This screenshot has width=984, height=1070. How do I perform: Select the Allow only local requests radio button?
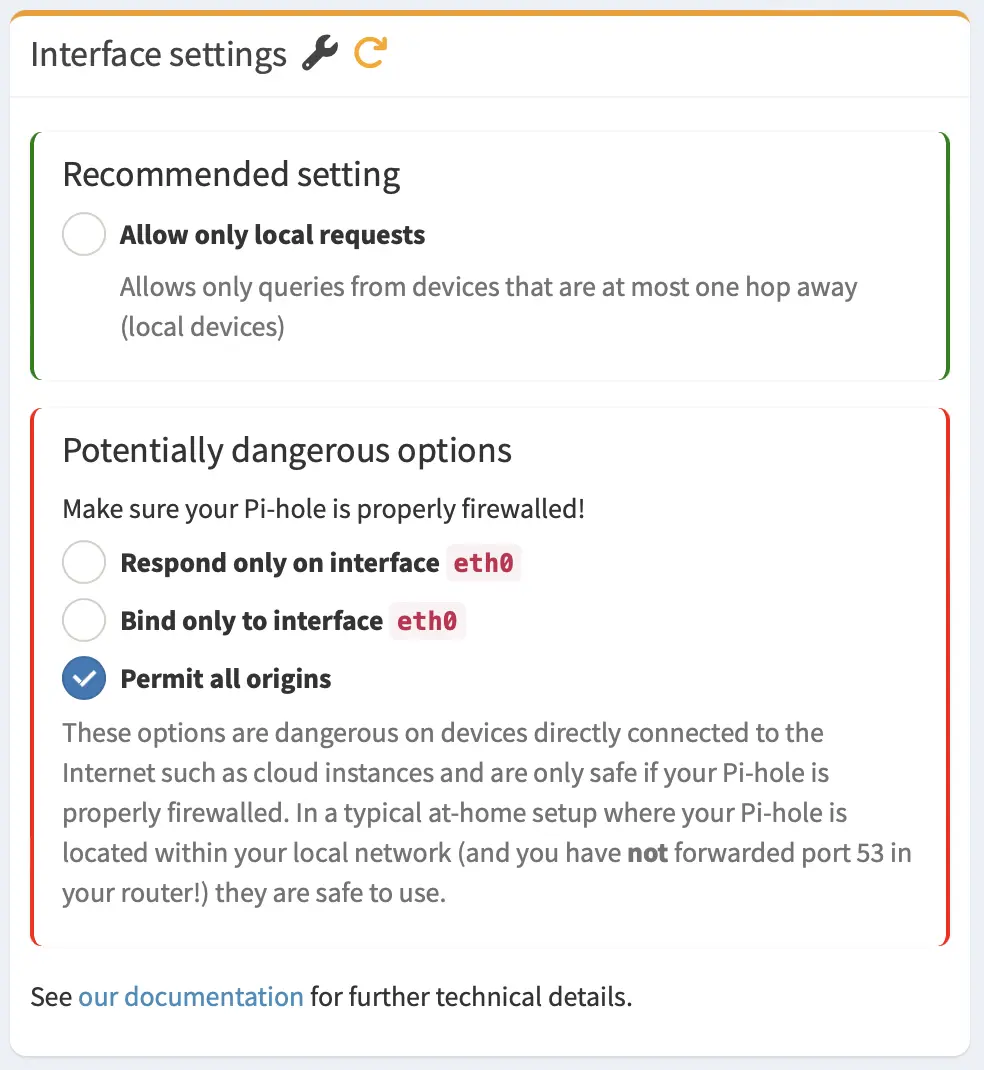coord(84,234)
